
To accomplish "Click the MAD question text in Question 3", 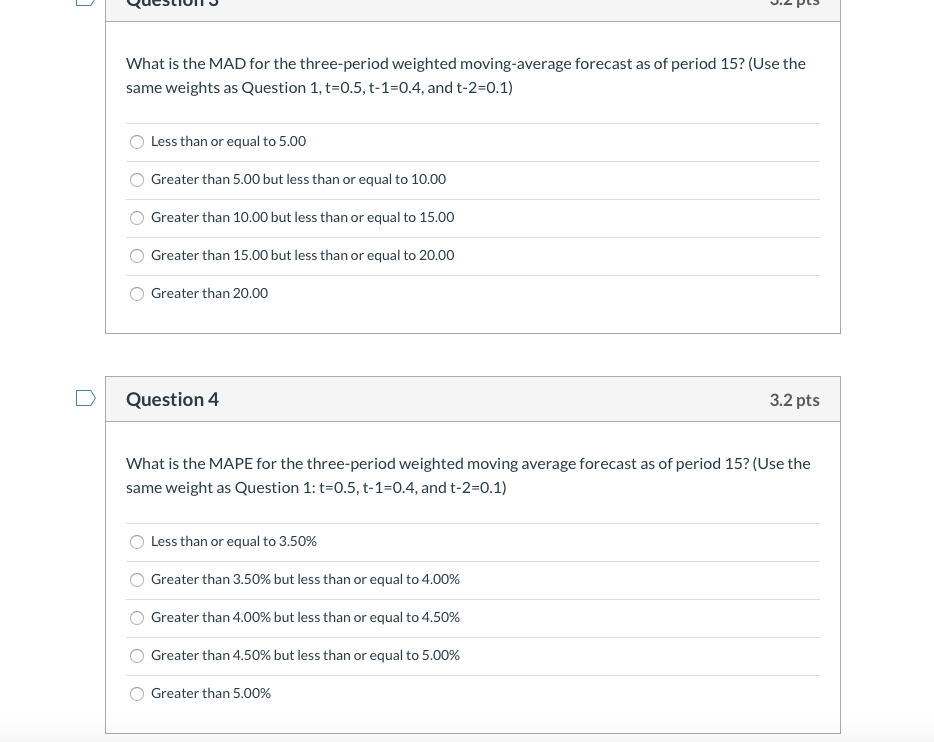I will [466, 75].
